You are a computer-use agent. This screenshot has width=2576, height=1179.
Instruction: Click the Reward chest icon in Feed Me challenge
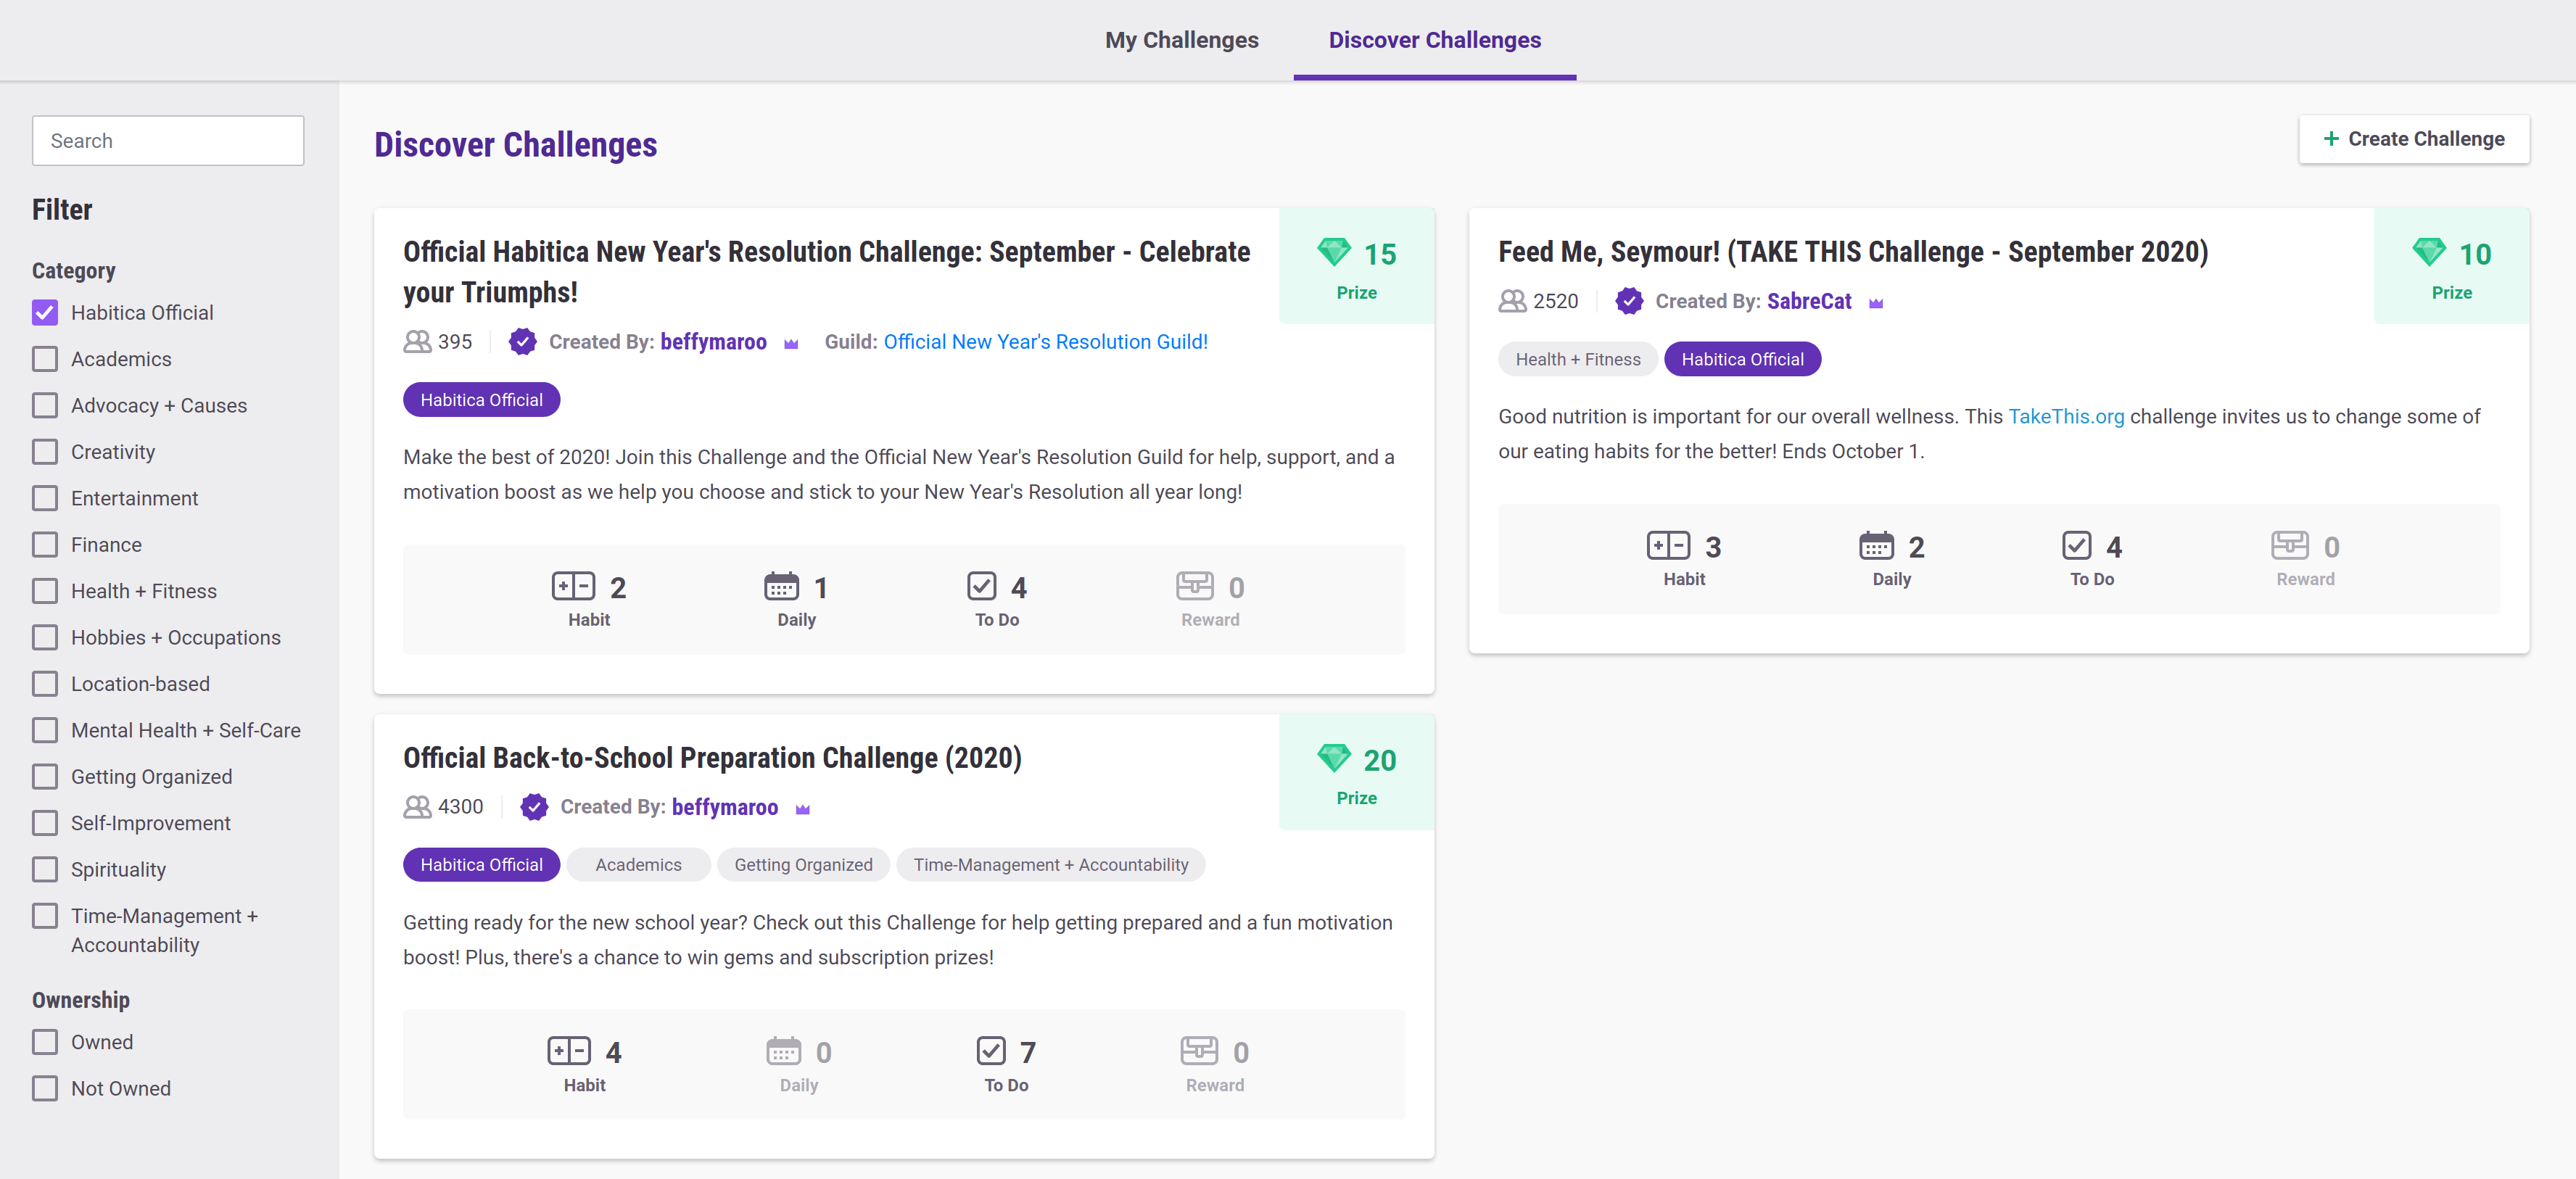2289,546
